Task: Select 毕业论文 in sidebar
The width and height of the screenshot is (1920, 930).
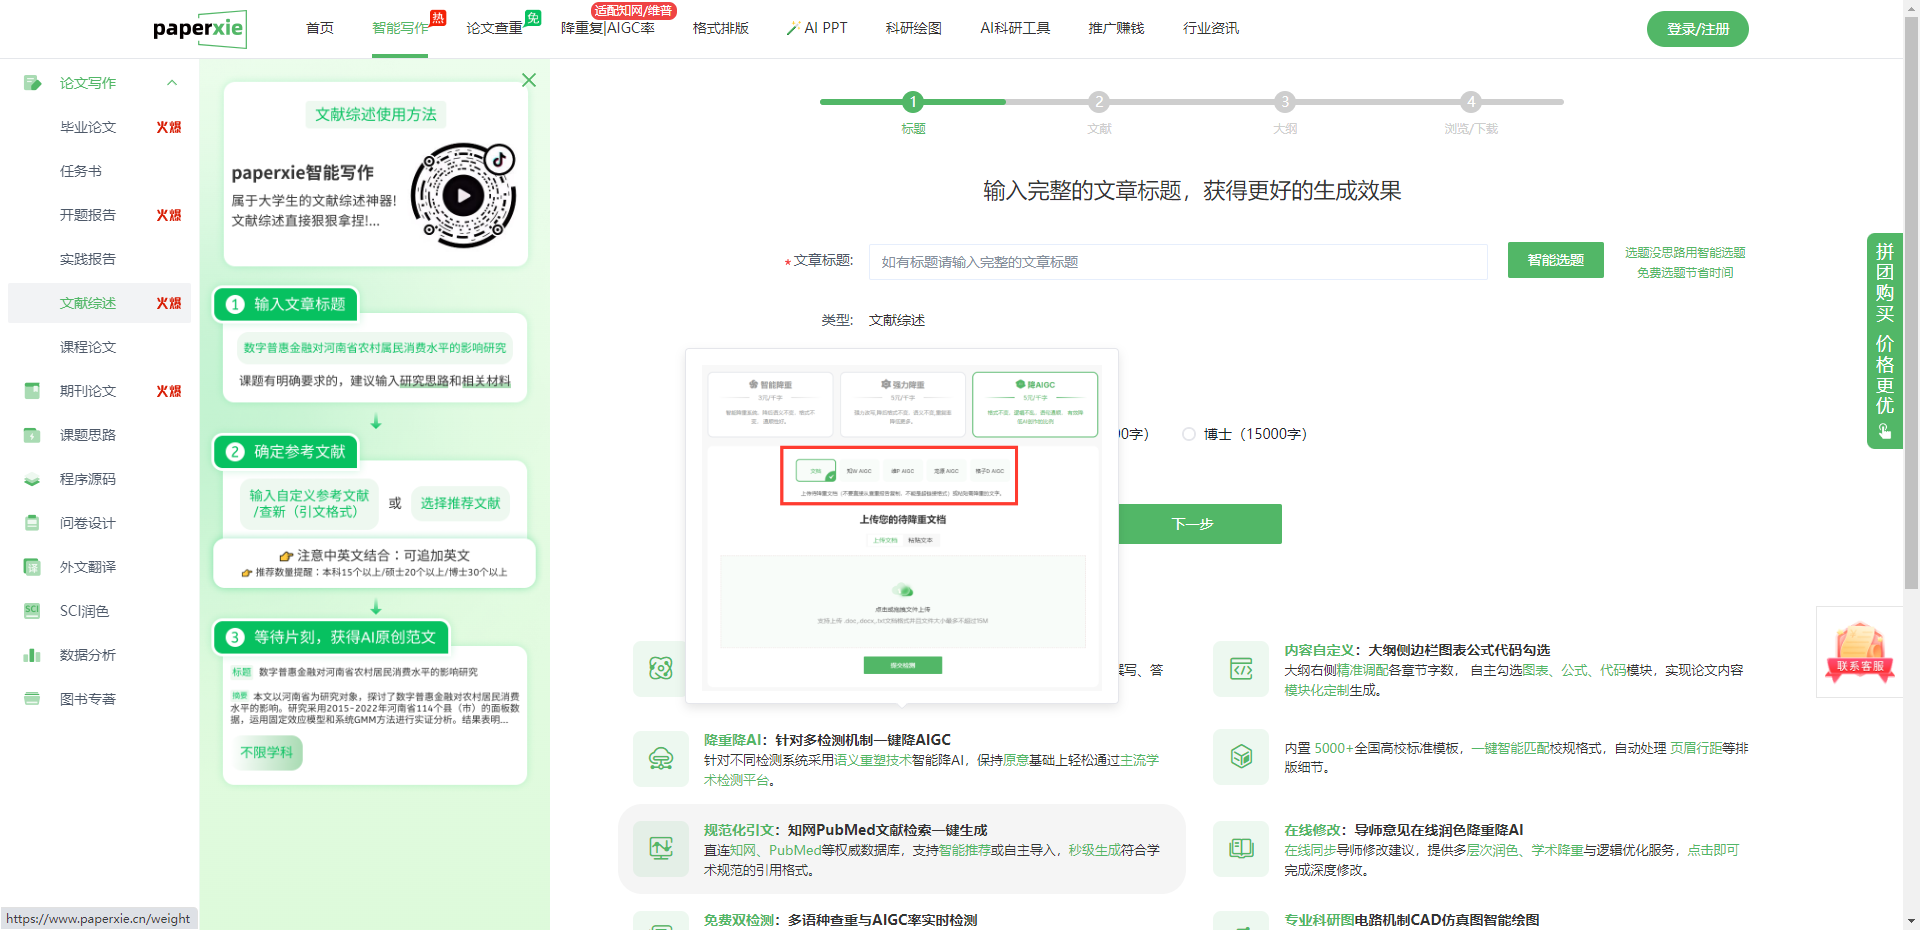Action: point(88,127)
